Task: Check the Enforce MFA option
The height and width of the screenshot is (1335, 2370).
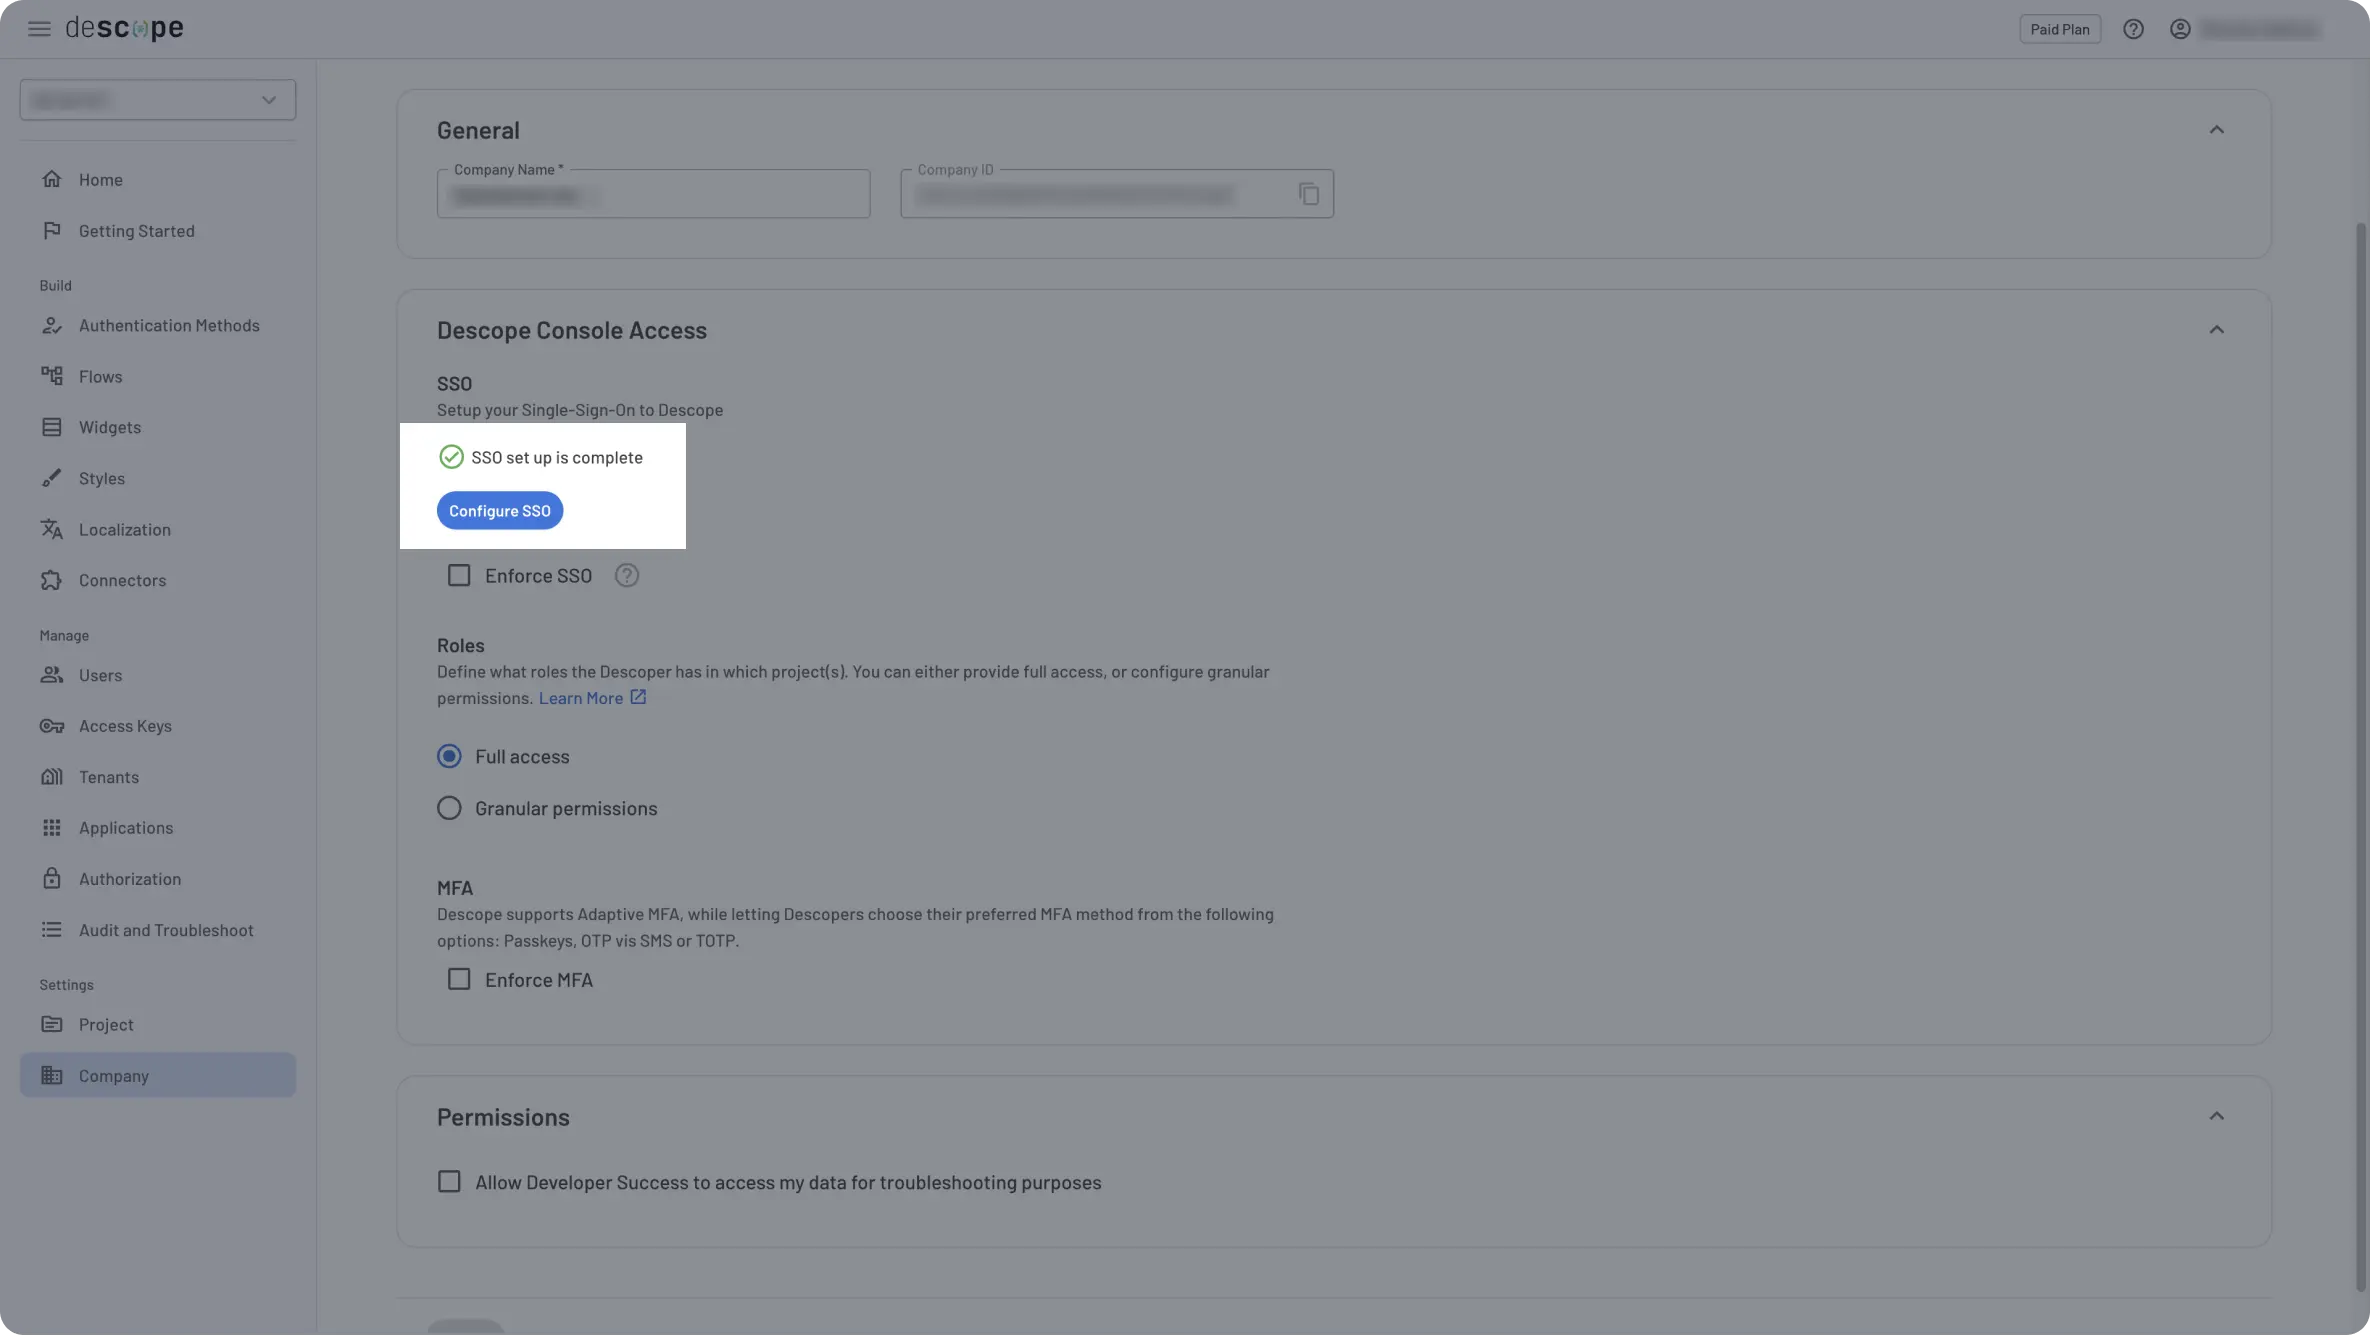Action: coord(459,979)
